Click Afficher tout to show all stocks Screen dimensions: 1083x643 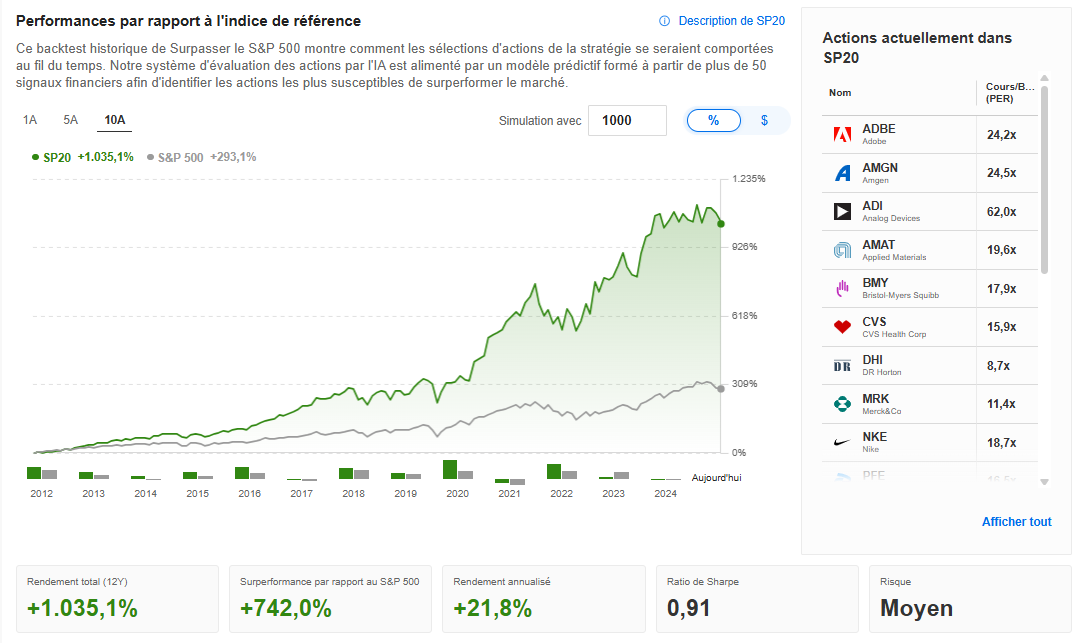pos(1017,521)
